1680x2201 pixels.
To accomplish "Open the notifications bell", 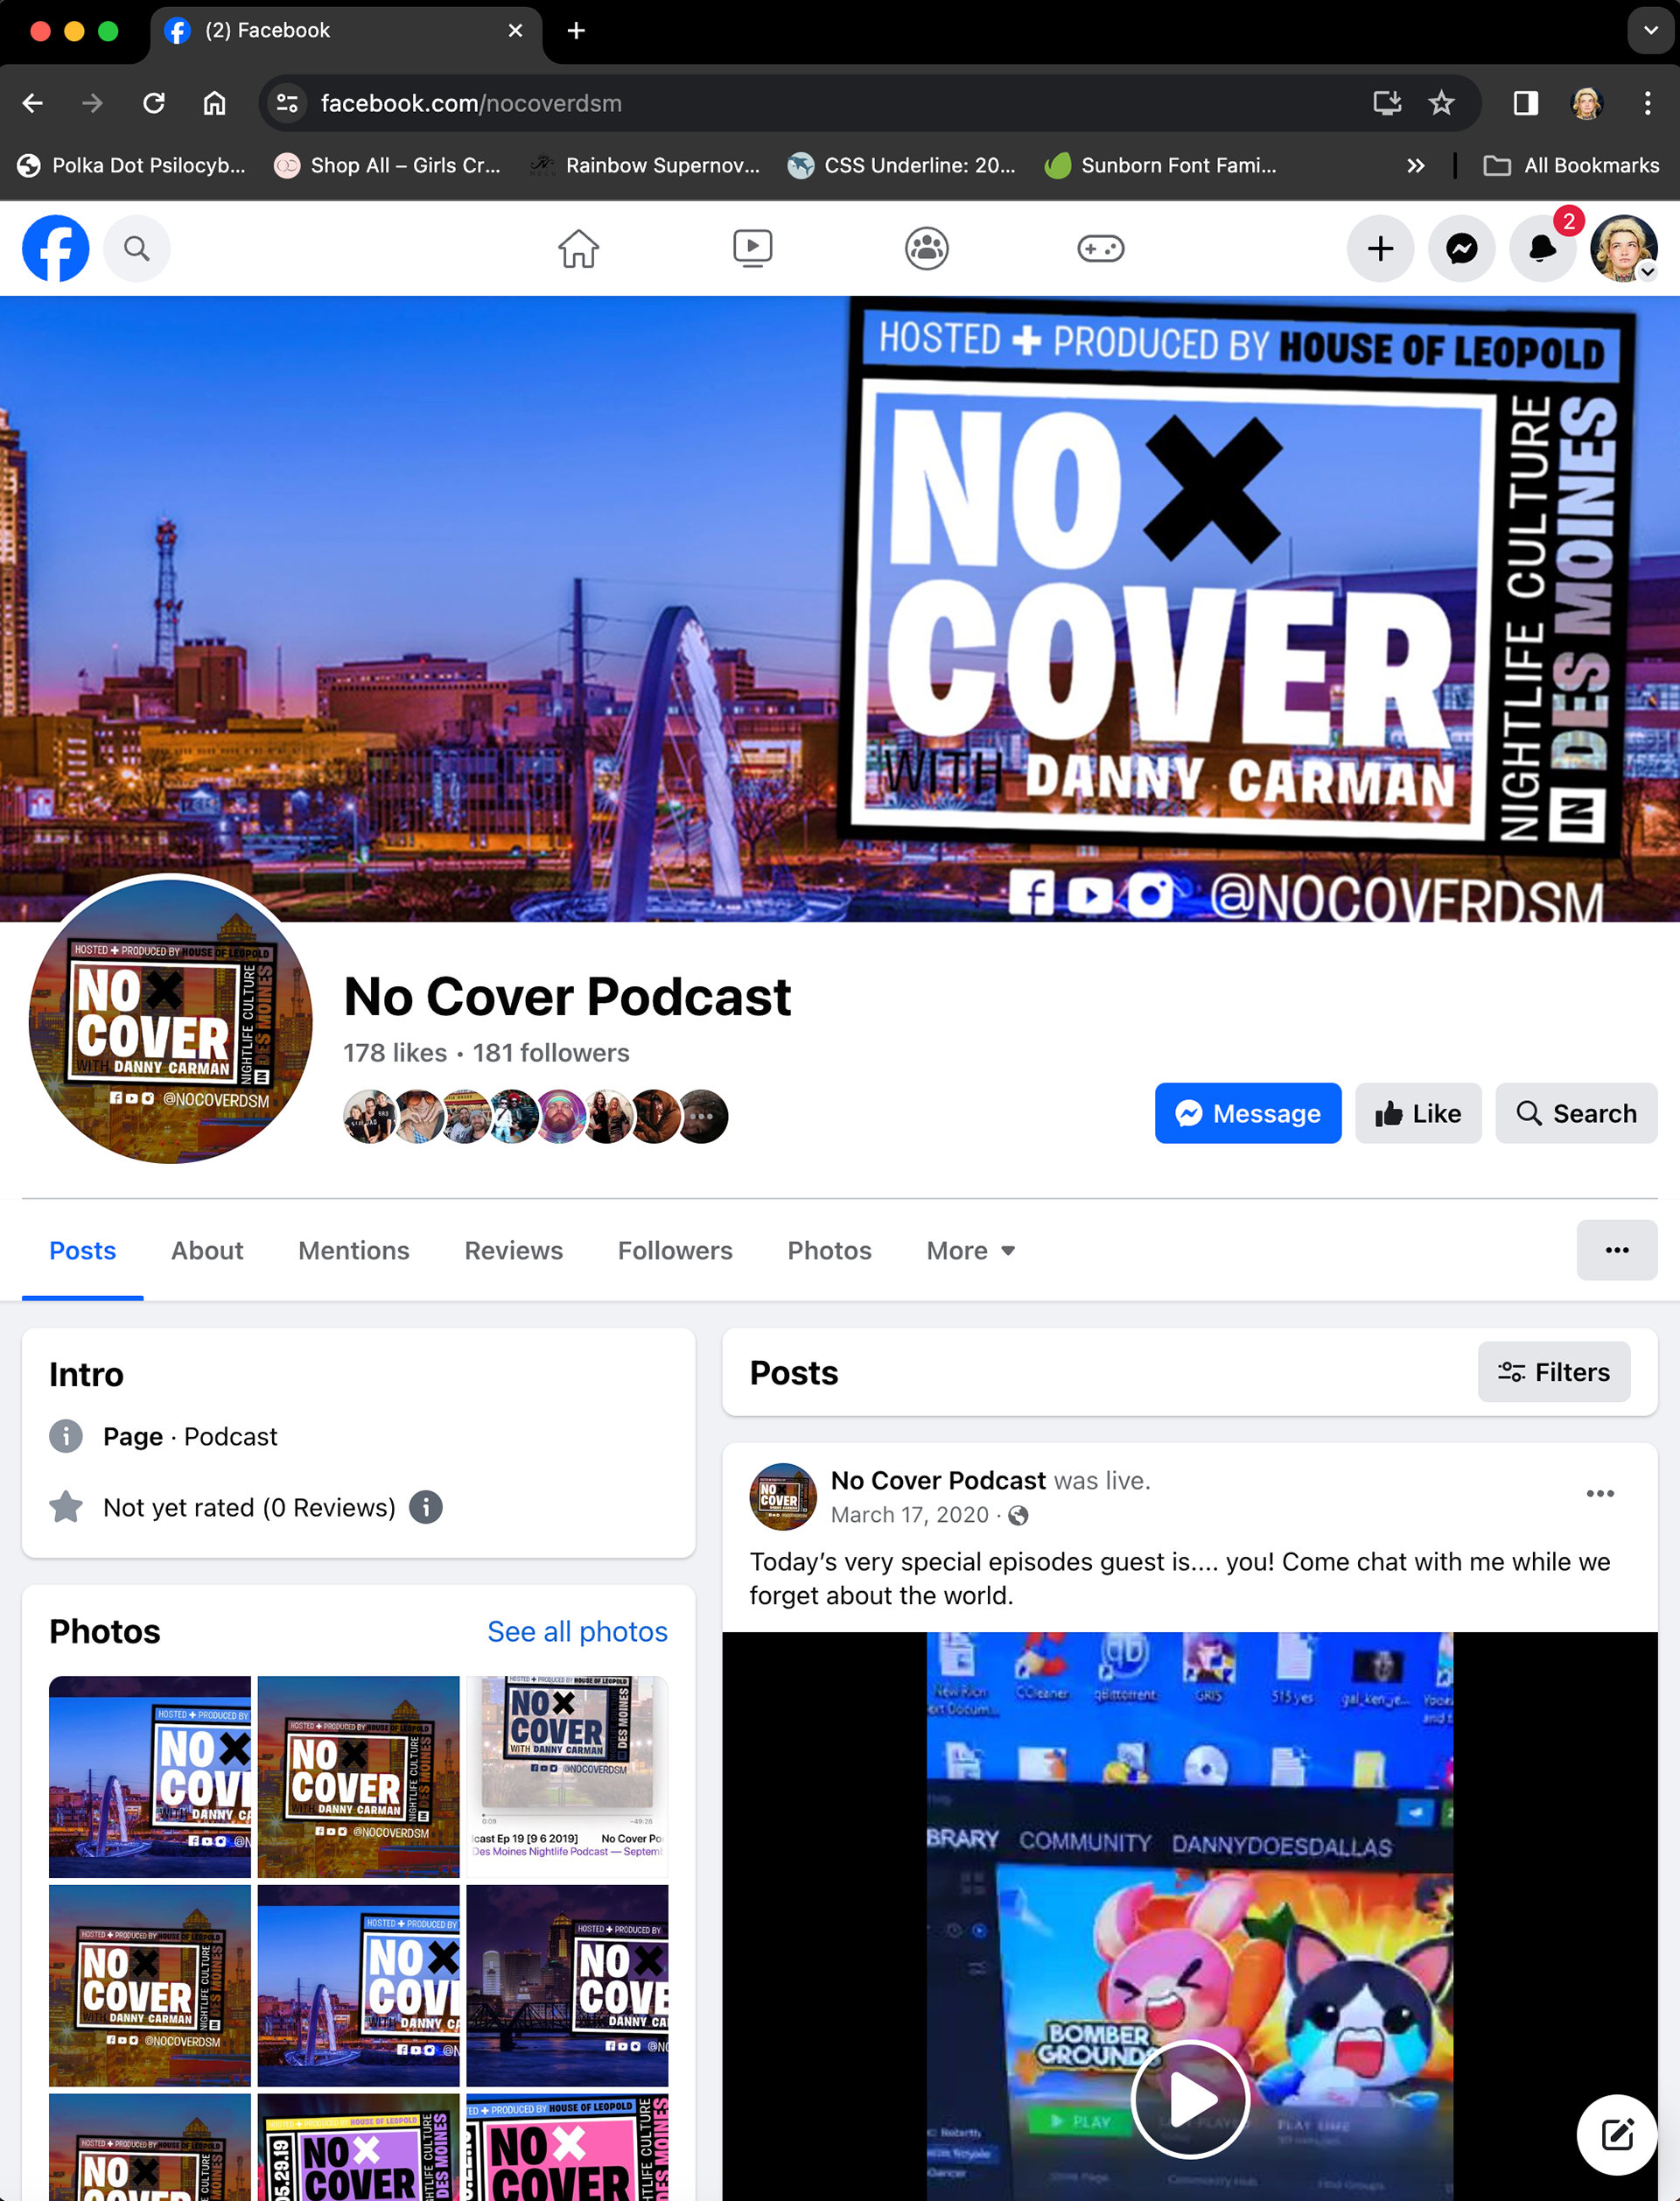I will [x=1542, y=248].
